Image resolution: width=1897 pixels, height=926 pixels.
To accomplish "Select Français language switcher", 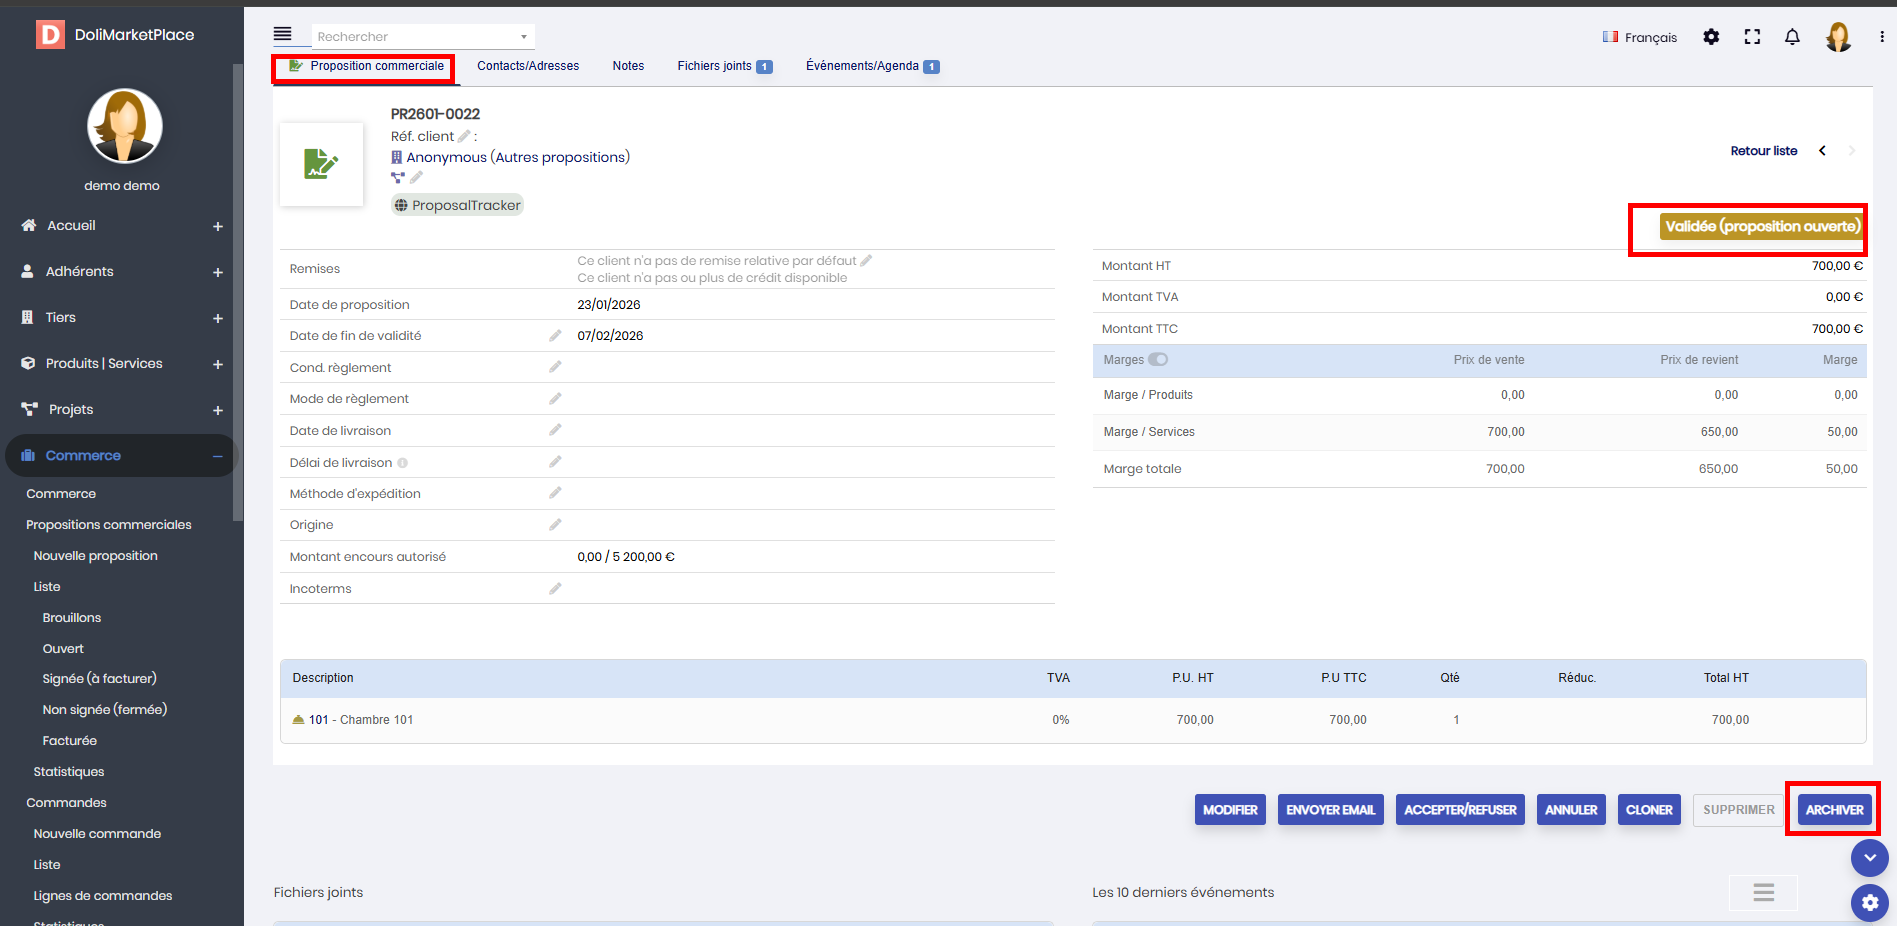I will 1640,37.
